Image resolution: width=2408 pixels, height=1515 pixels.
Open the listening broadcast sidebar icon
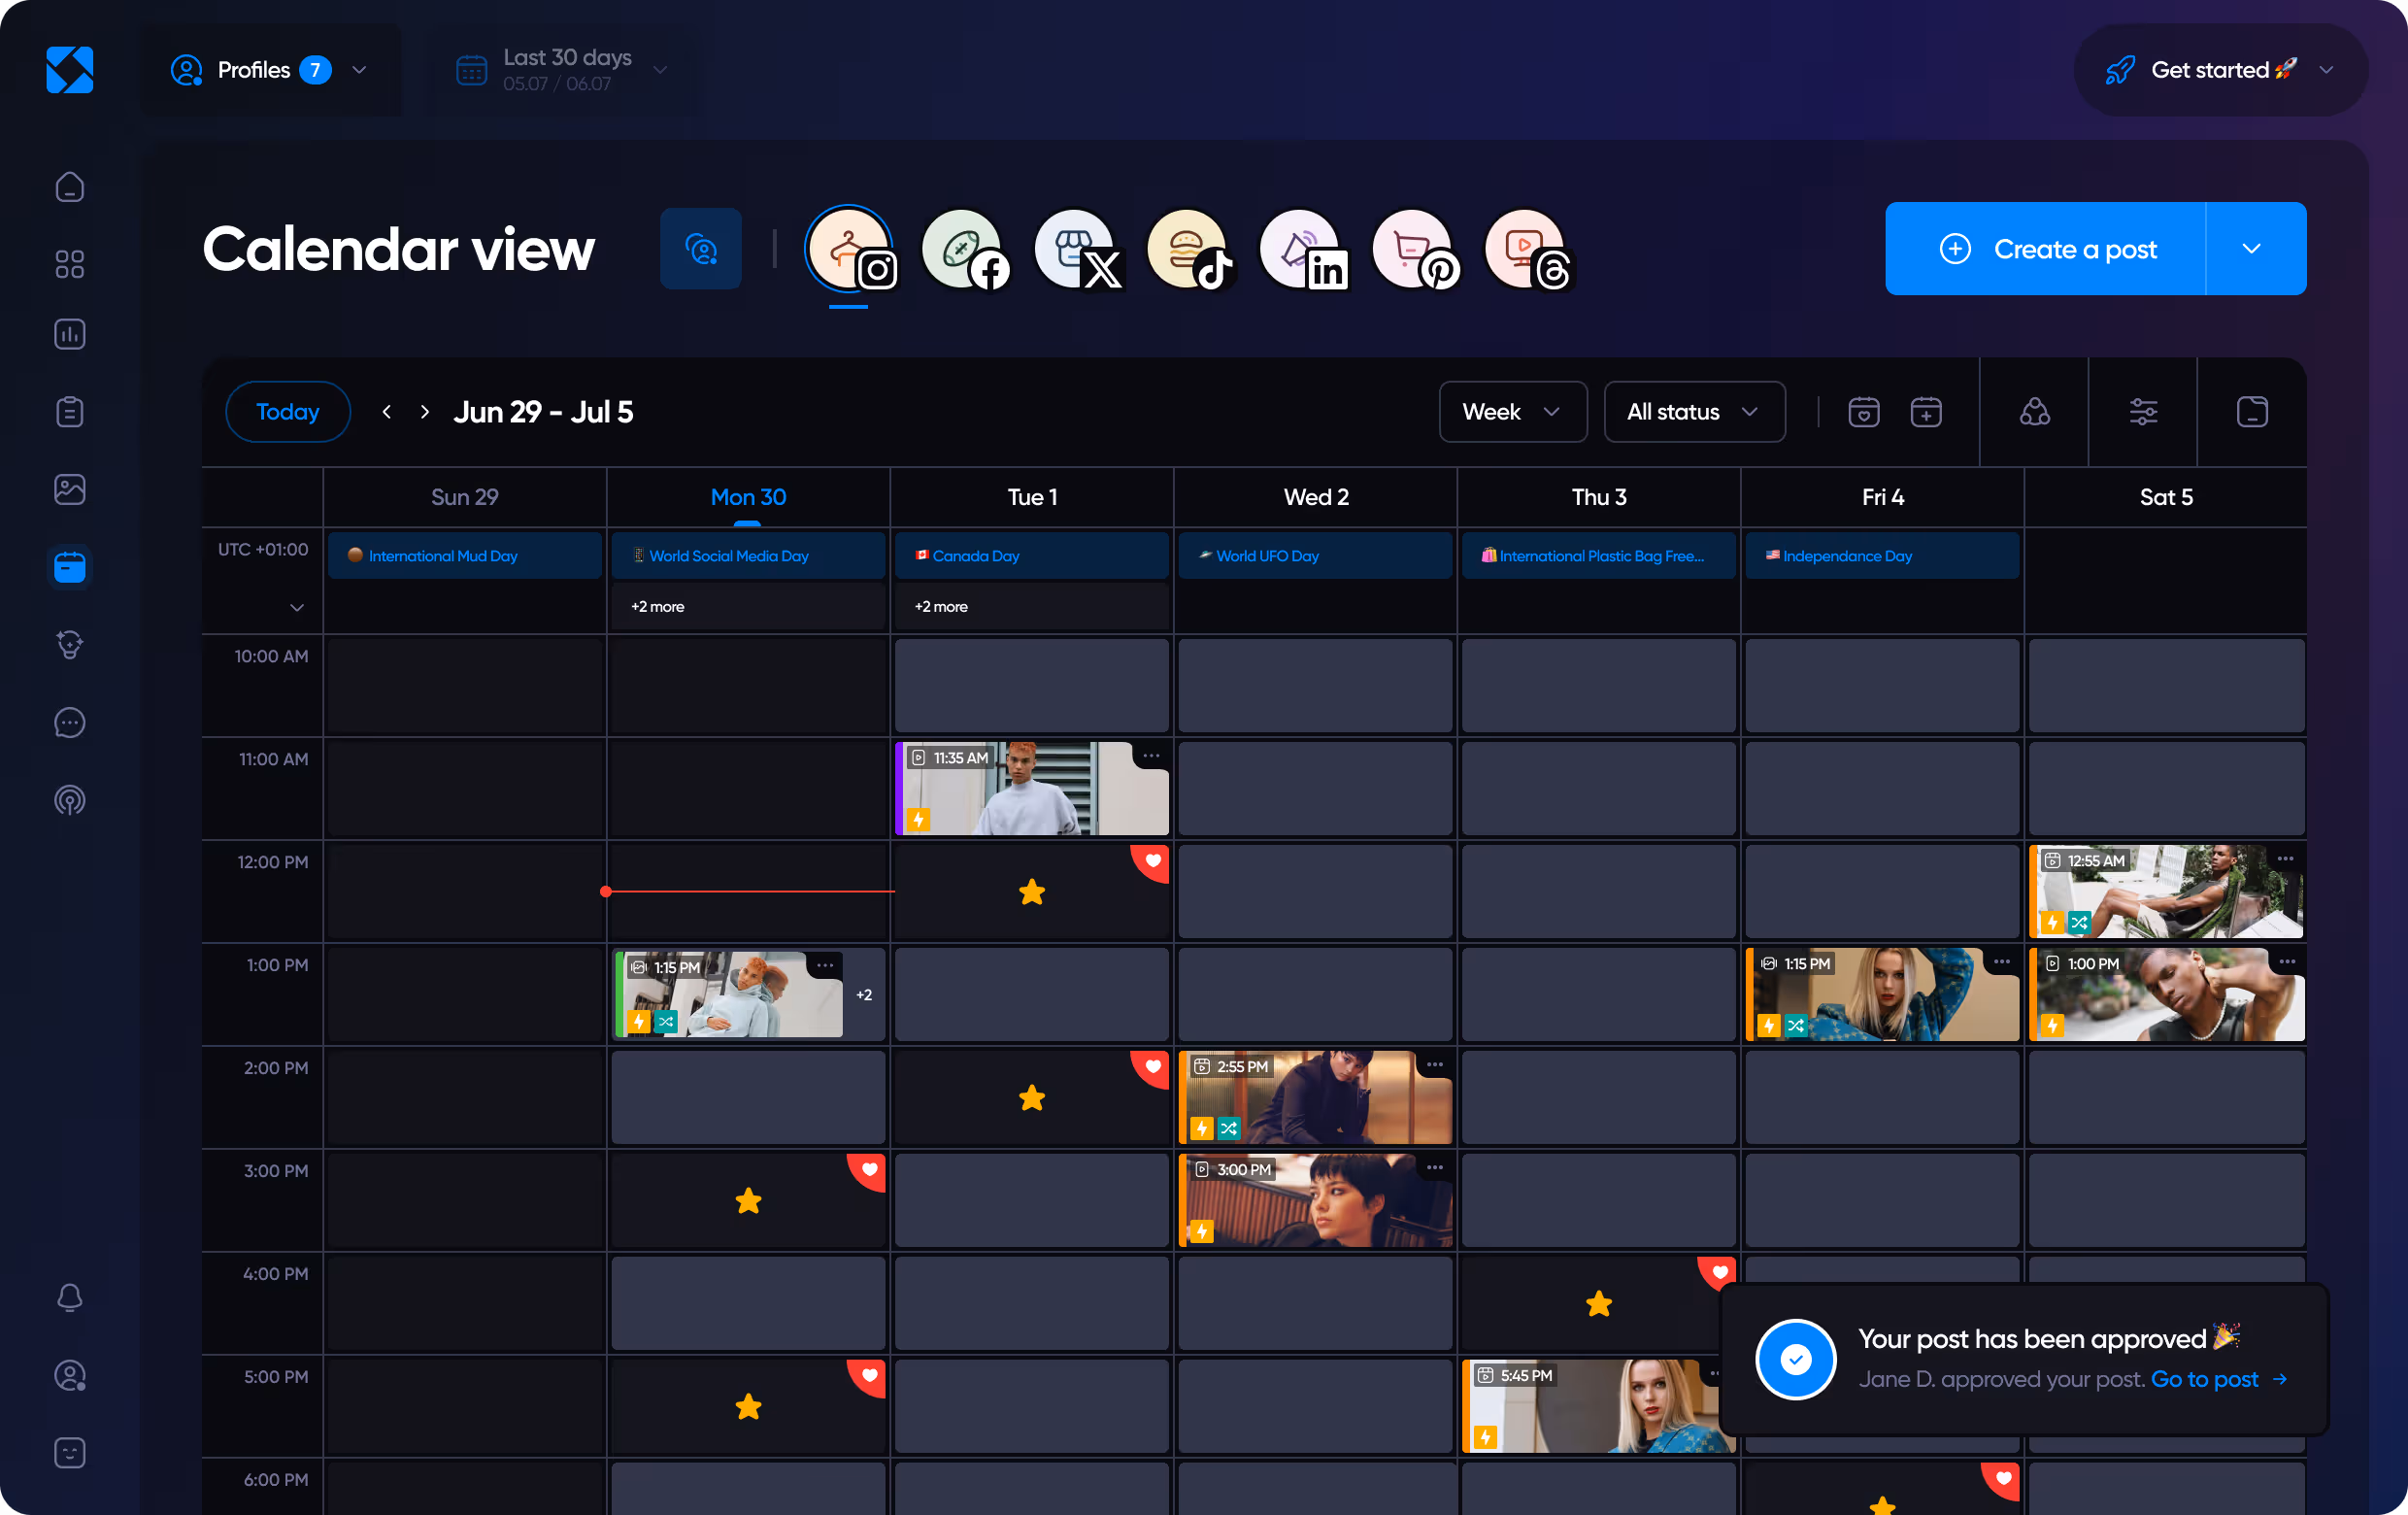pos(69,800)
